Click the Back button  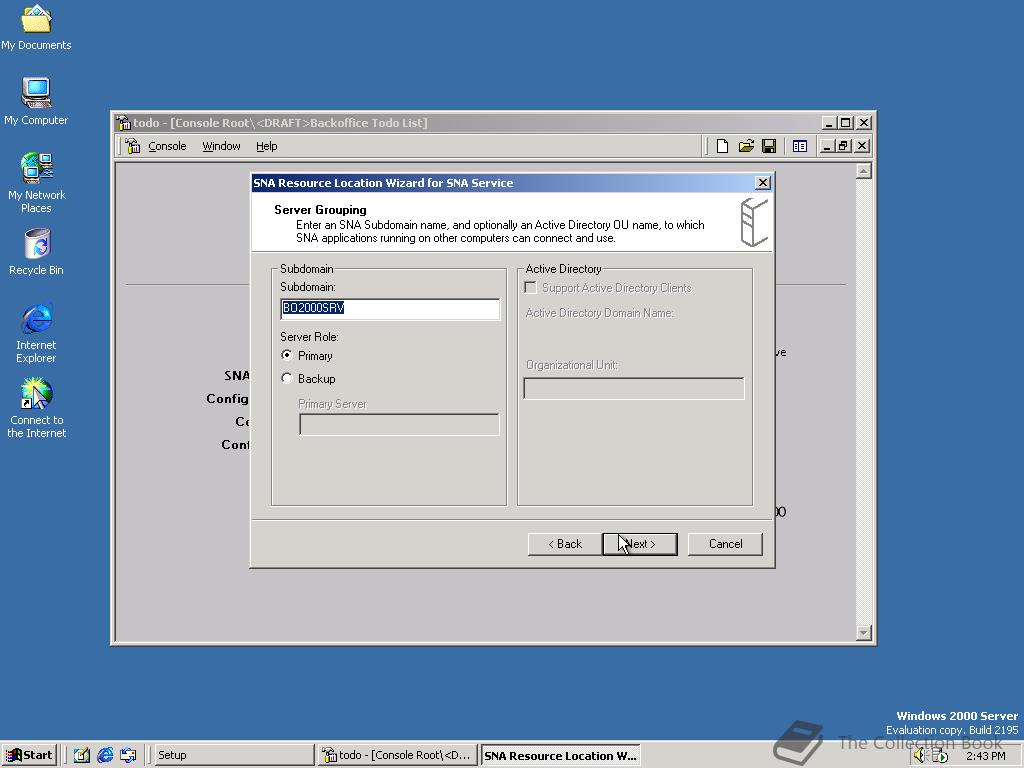[x=565, y=544]
